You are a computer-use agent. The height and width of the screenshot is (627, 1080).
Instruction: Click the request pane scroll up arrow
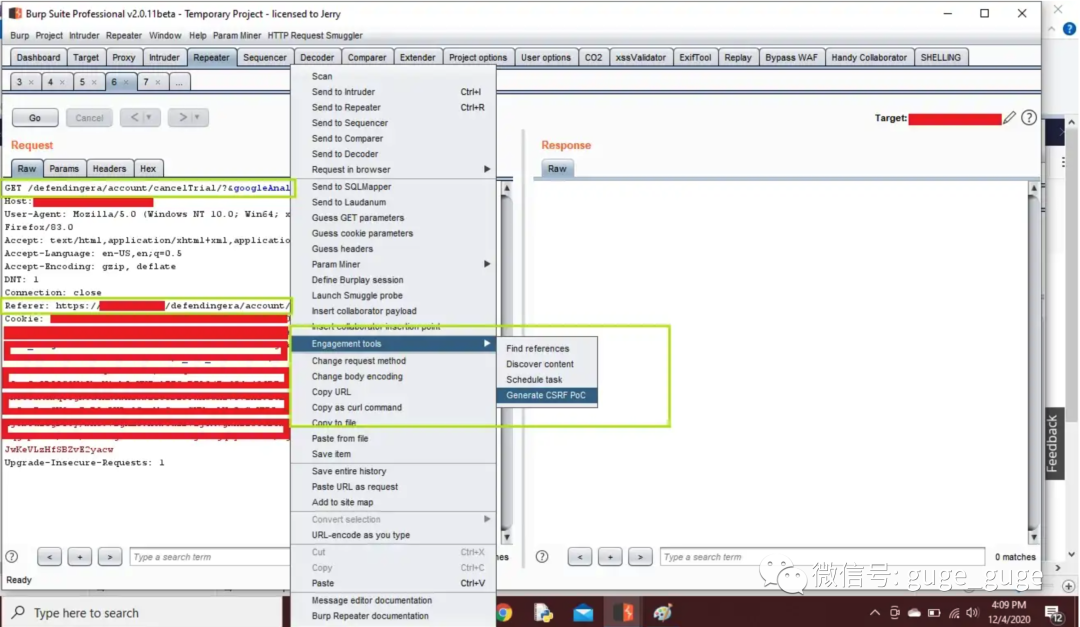(x=507, y=188)
